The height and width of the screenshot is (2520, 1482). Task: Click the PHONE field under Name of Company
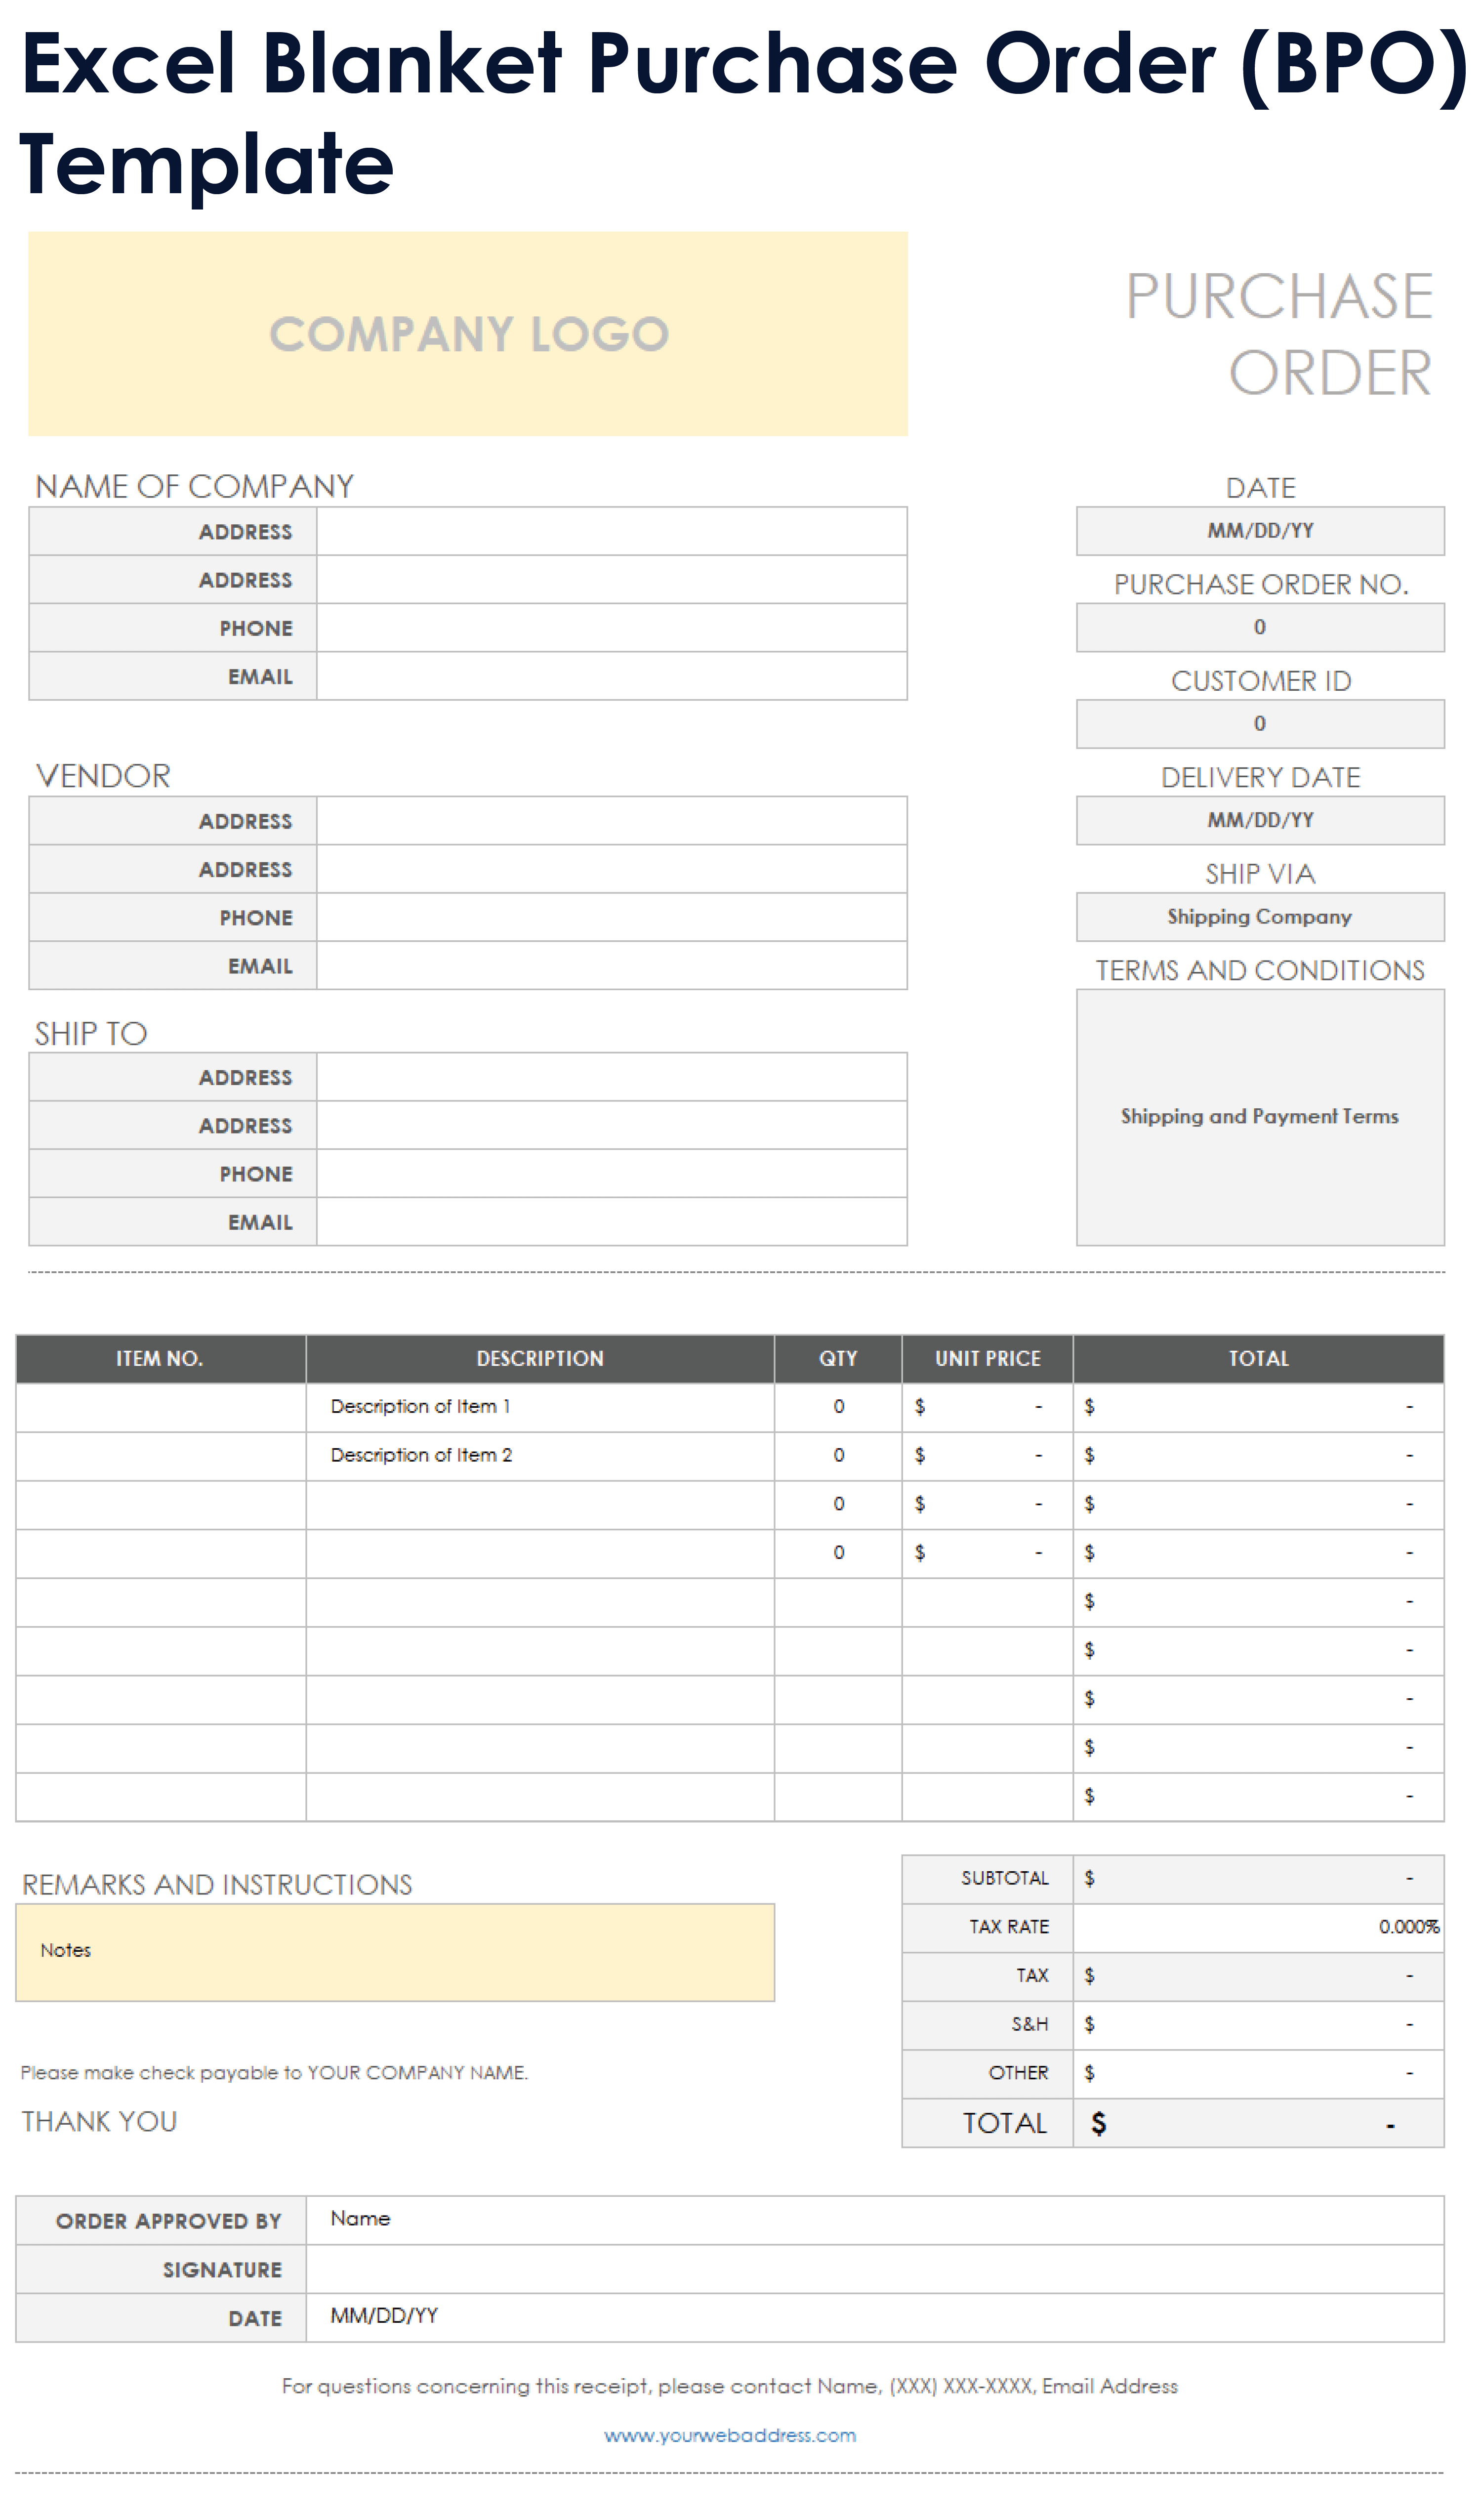click(612, 628)
